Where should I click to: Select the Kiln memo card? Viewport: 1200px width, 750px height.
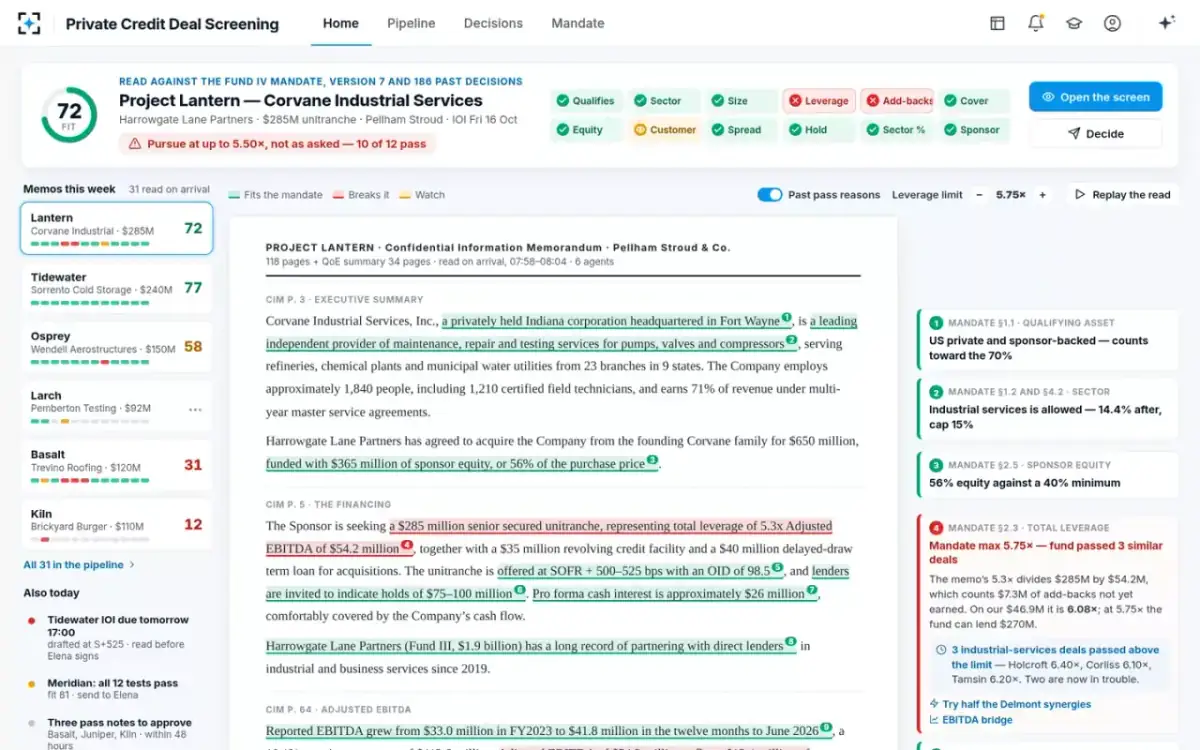coord(116,524)
